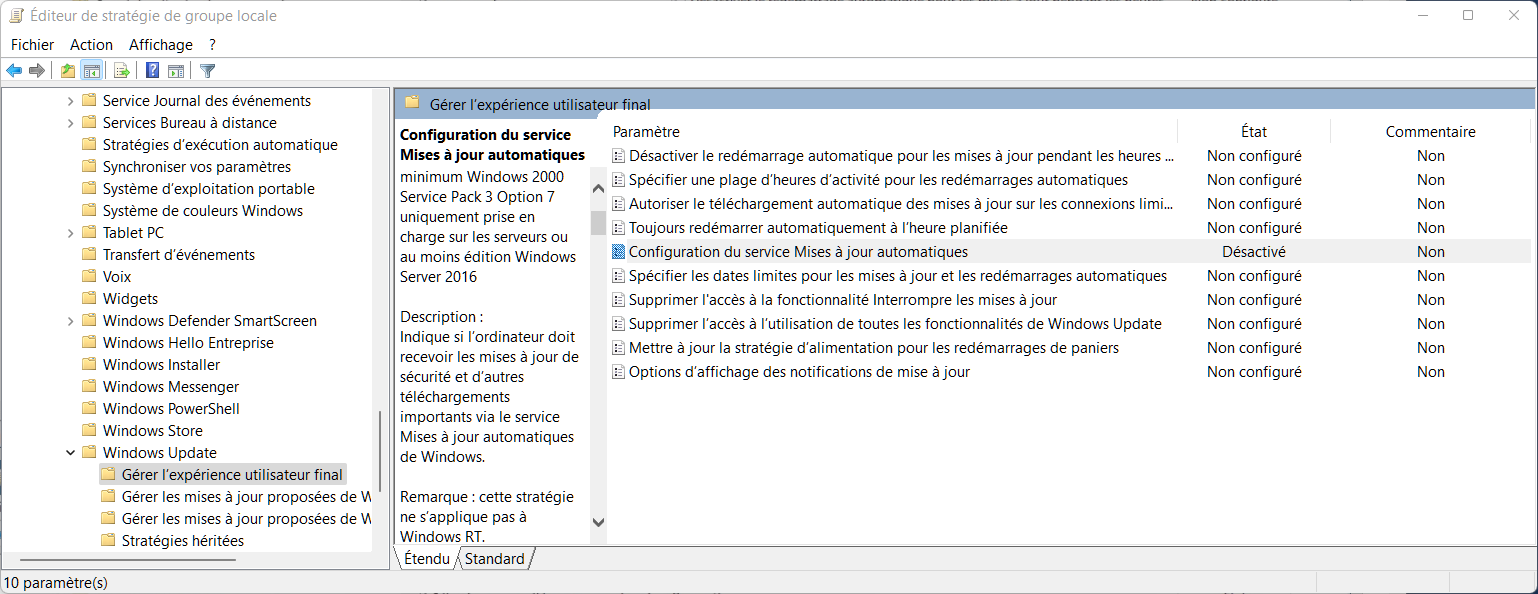Click the console tree horizontal scrollbar thumb

click(x=128, y=560)
